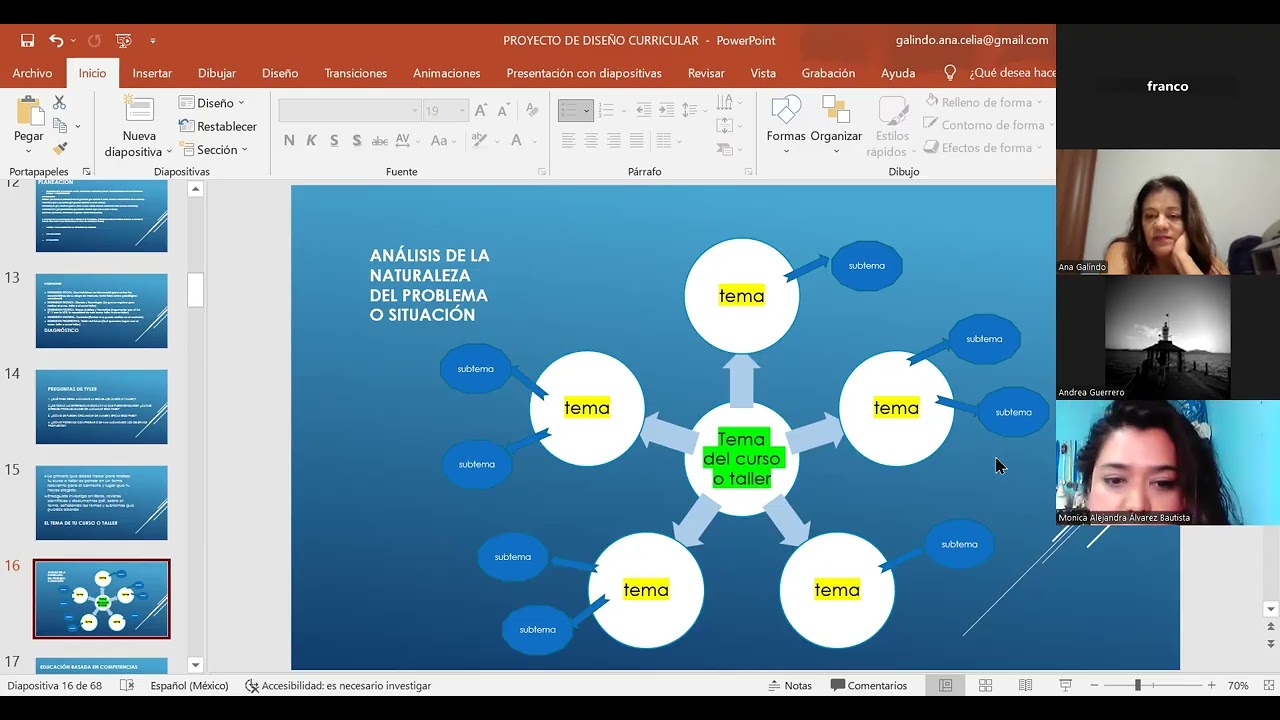Open Efectos de forma menu
Image resolution: width=1280 pixels, height=720 pixels.
click(984, 148)
